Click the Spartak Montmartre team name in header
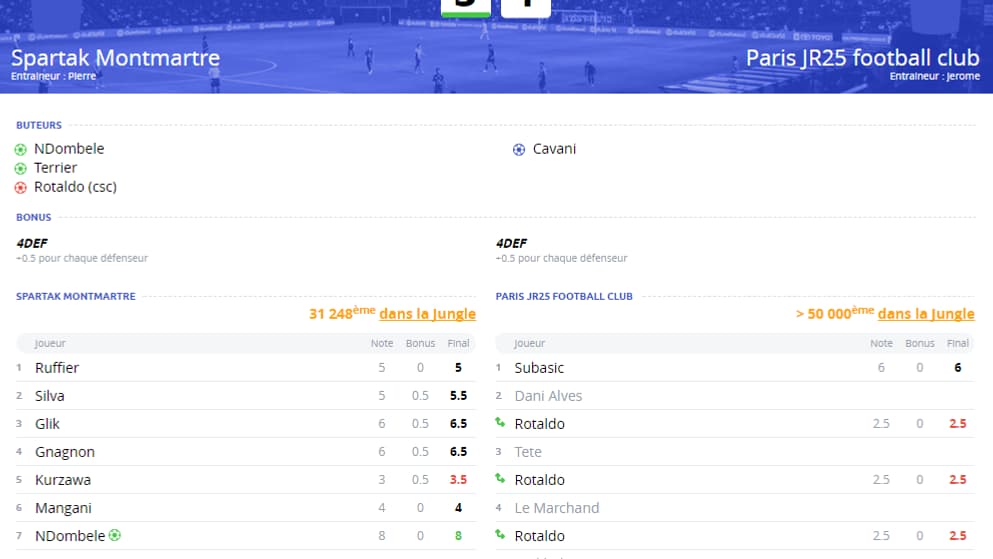 (115, 57)
